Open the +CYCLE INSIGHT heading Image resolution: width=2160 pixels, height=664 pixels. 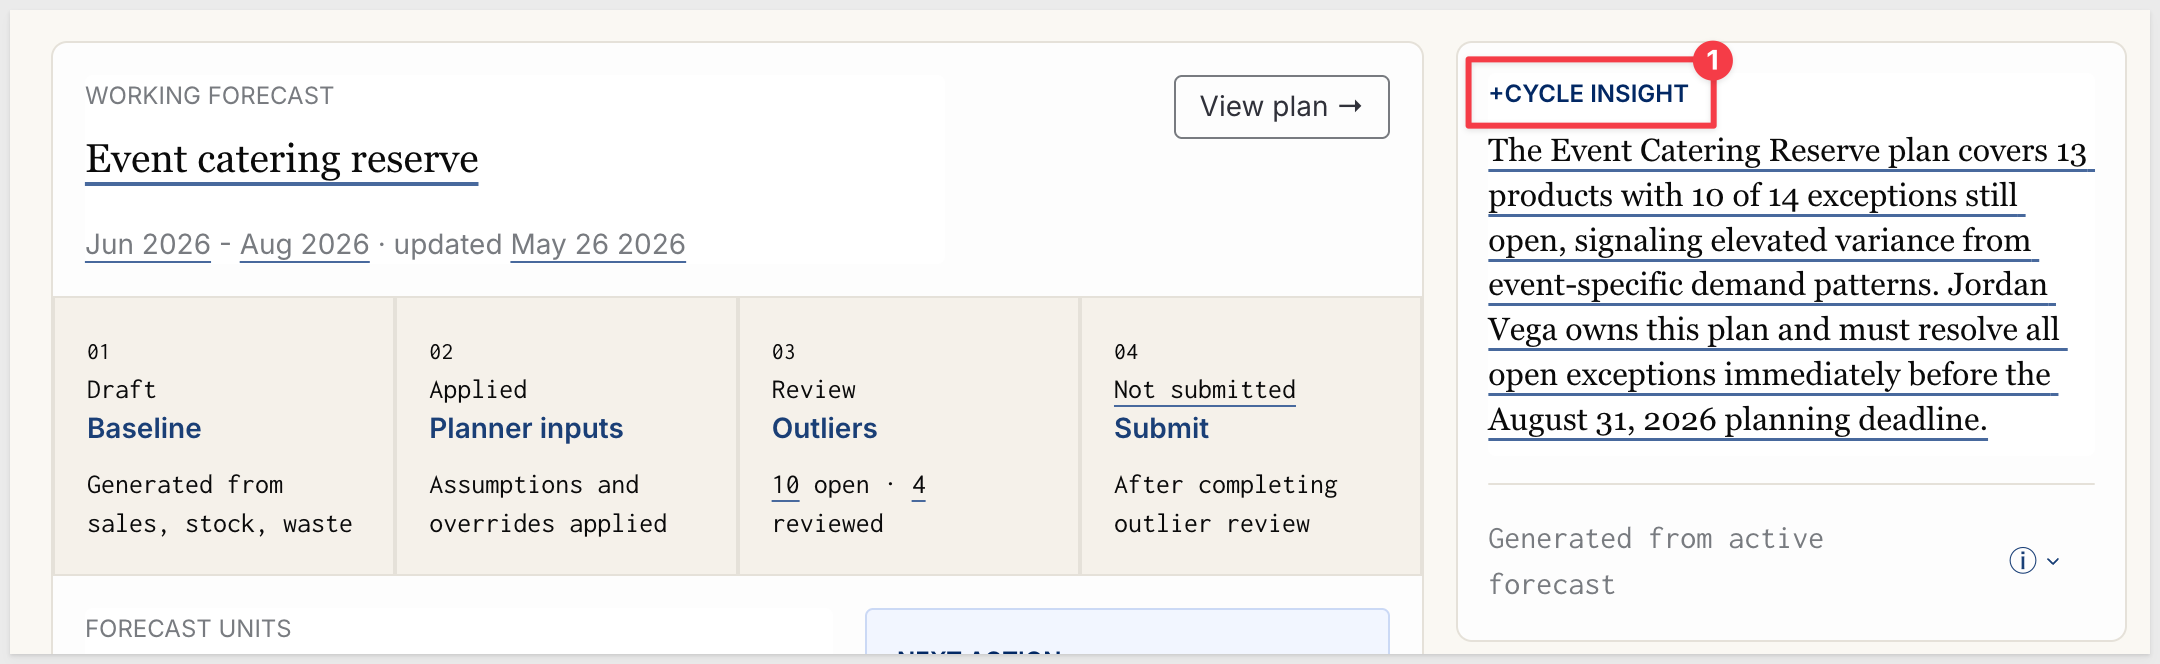click(1589, 94)
